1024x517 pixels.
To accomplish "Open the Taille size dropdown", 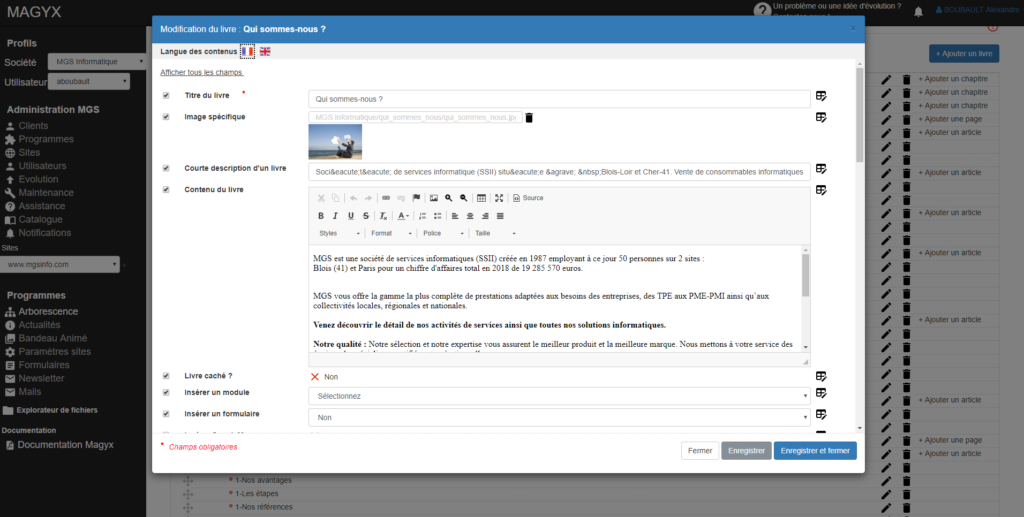I will click(x=495, y=234).
